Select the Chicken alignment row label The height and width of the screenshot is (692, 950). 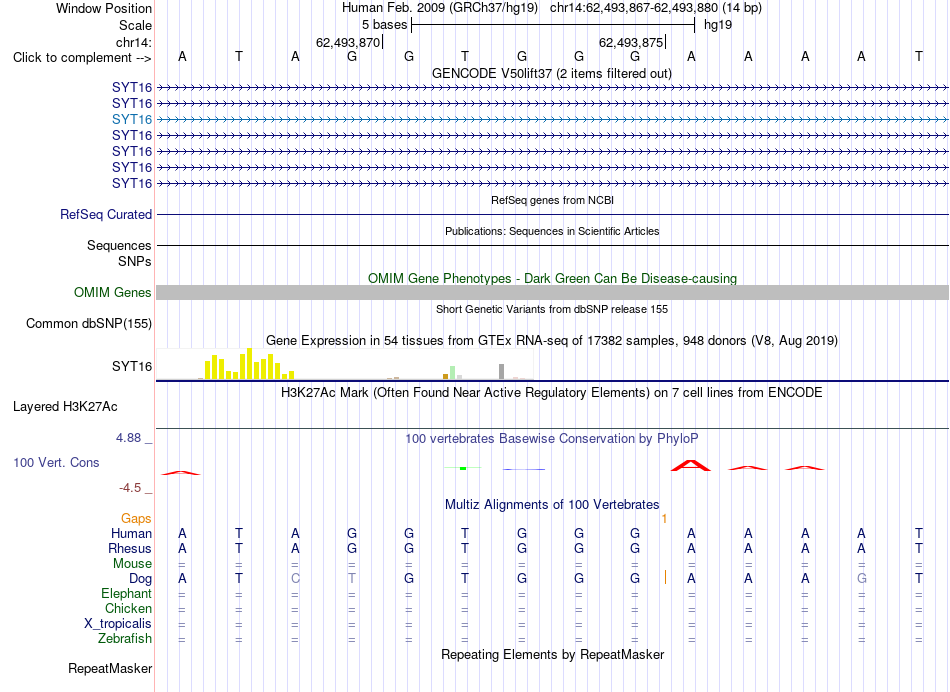128,609
